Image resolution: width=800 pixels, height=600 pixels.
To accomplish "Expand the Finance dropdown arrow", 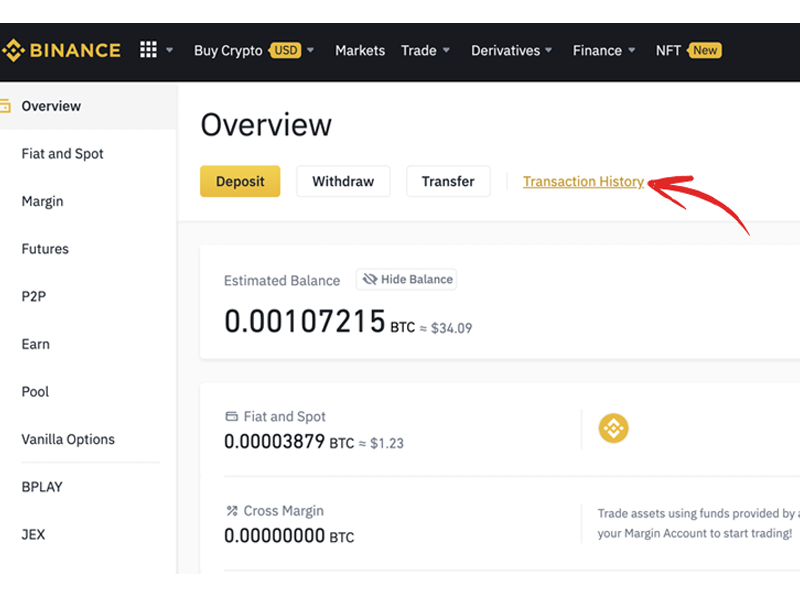I will [632, 50].
